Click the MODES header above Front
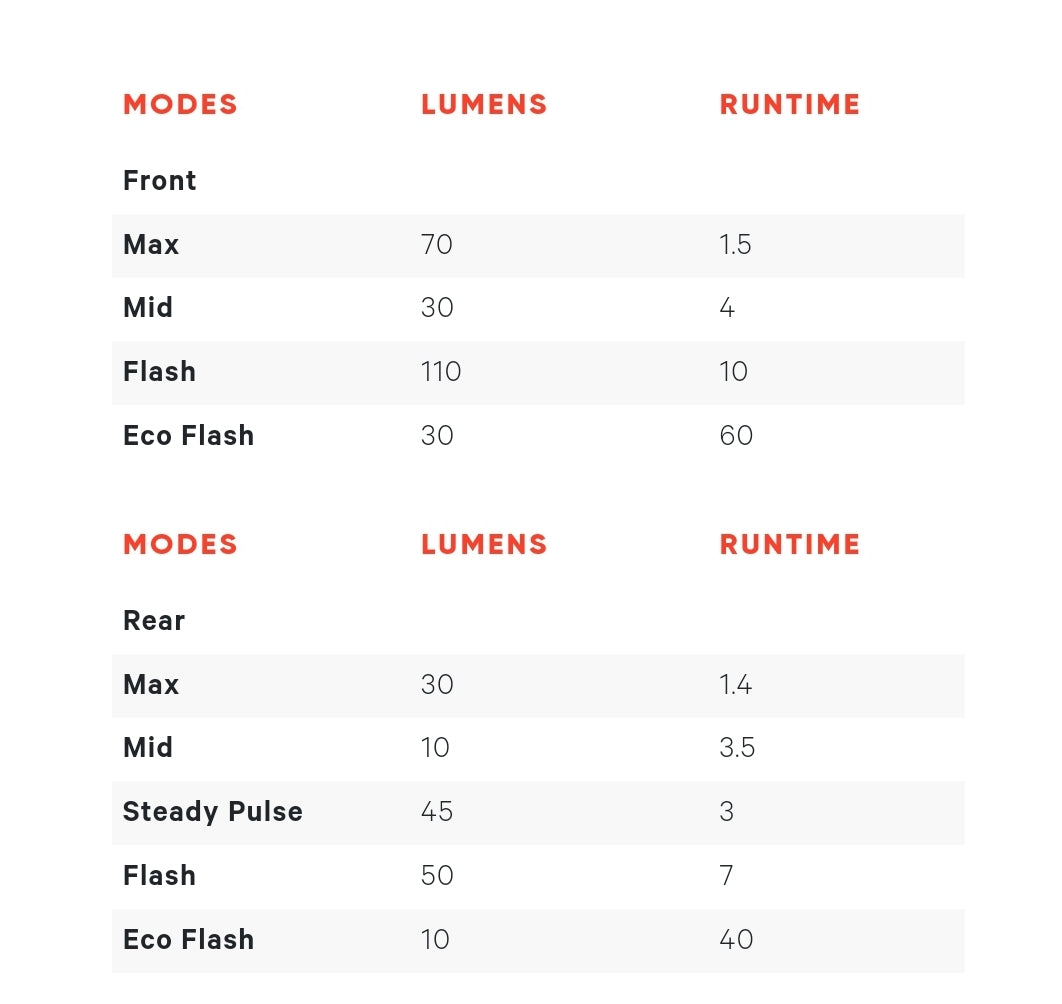The image size is (1062, 1004). click(x=180, y=105)
